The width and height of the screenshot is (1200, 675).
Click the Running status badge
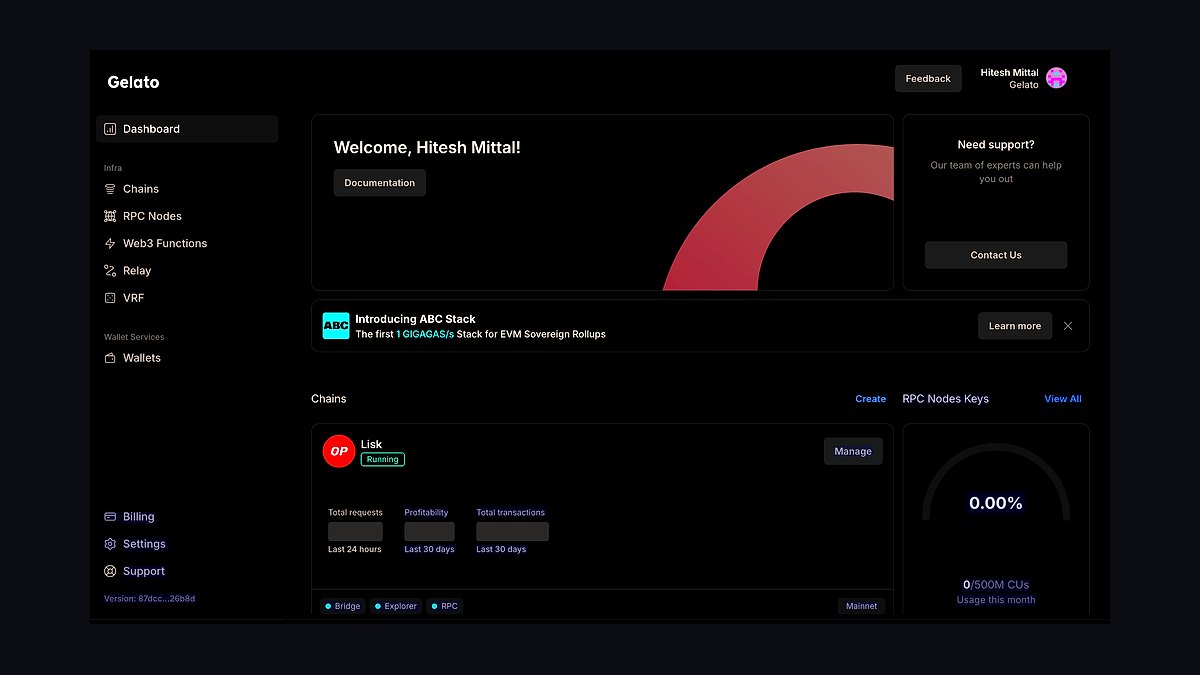383,460
